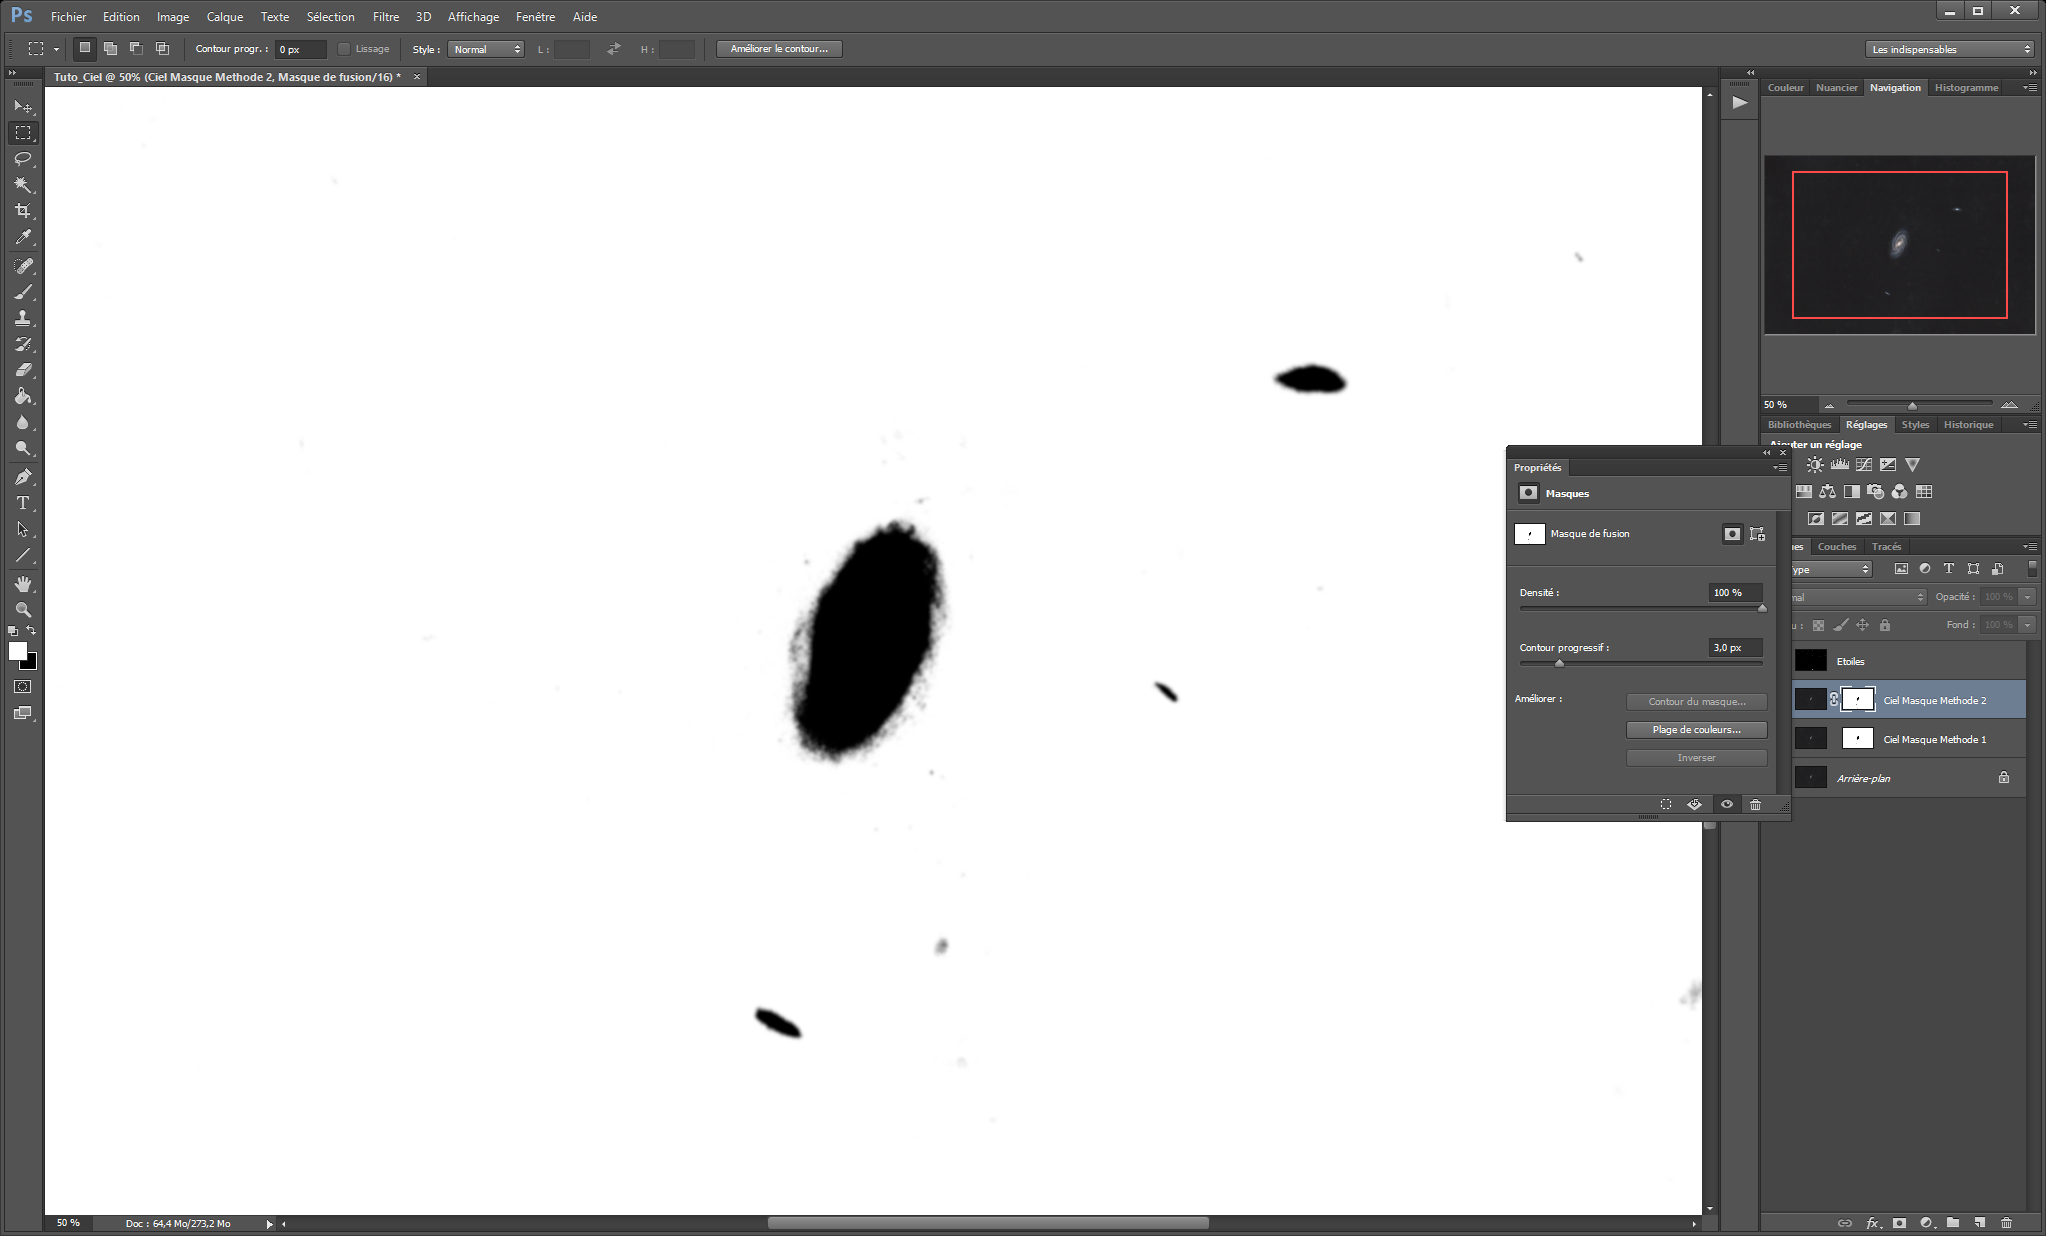Screen dimensions: 2046x1236
Task: Select the Pen tool
Action: pos(23,477)
